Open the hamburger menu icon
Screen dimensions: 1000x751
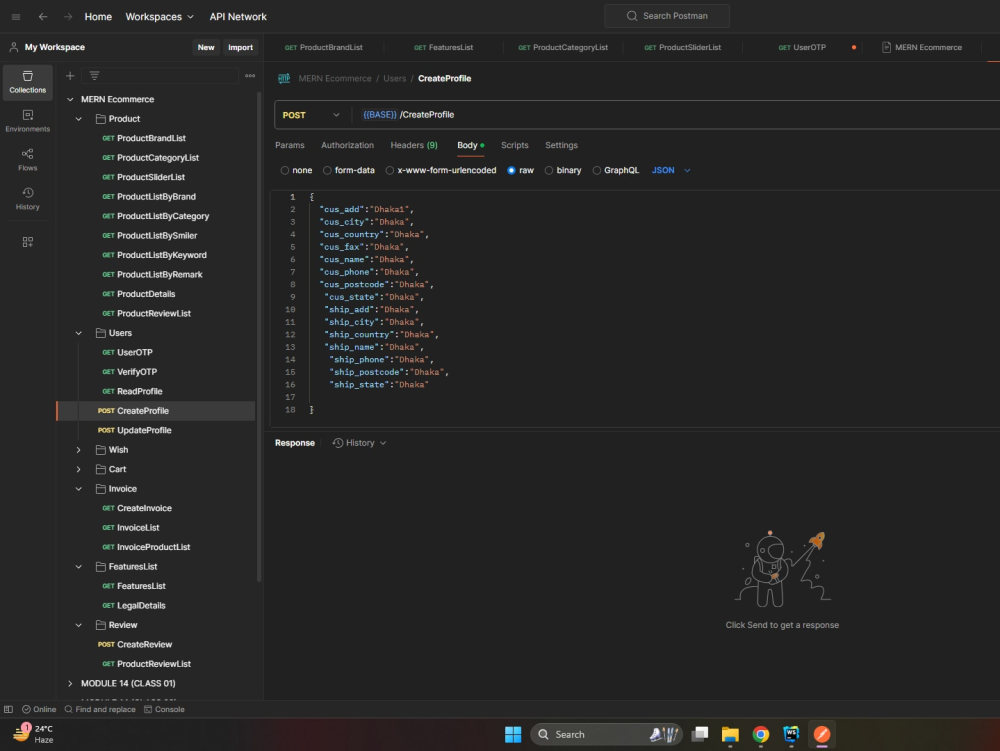pos(16,17)
